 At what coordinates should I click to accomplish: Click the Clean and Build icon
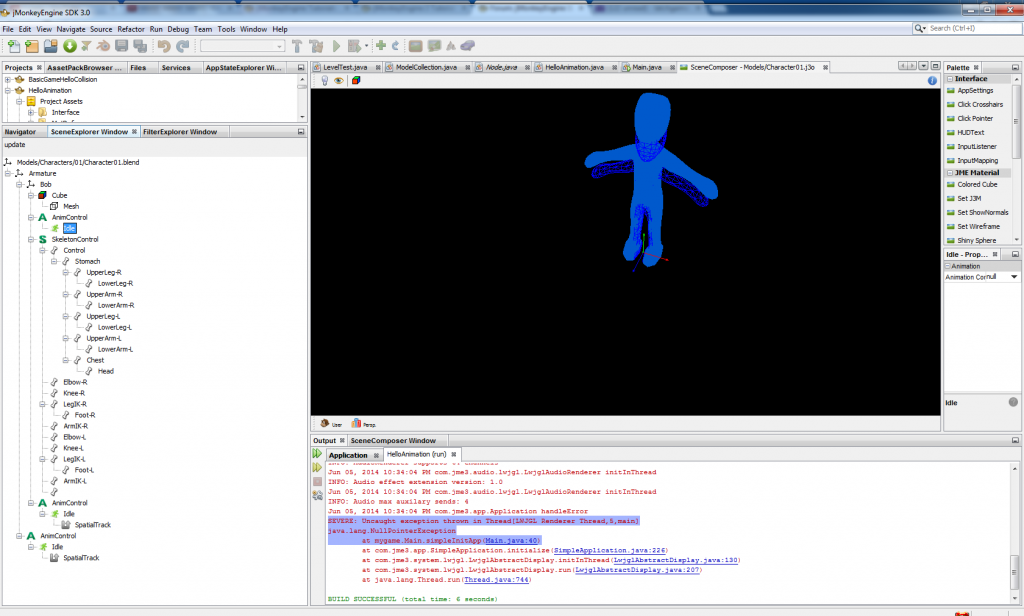tap(317, 46)
